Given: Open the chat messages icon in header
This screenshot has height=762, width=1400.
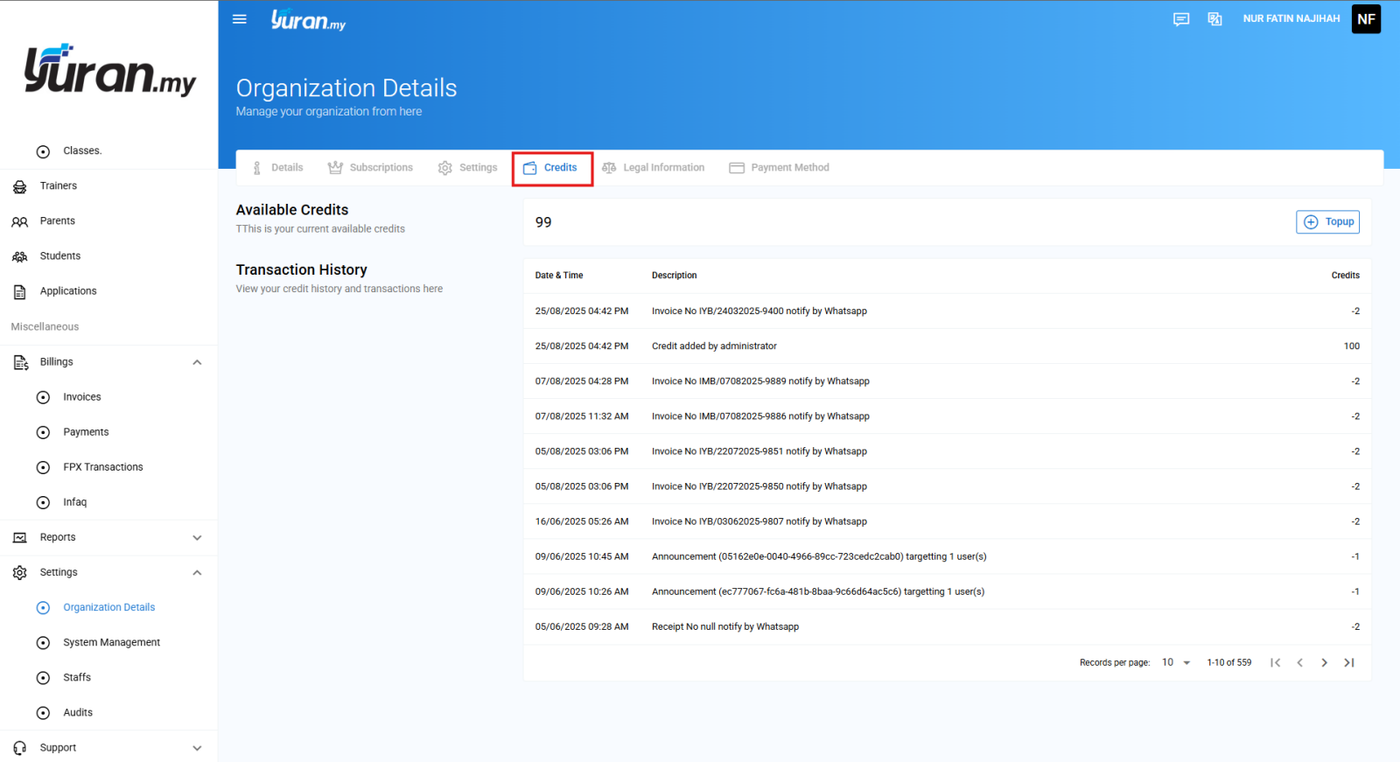Looking at the screenshot, I should tap(1181, 19).
